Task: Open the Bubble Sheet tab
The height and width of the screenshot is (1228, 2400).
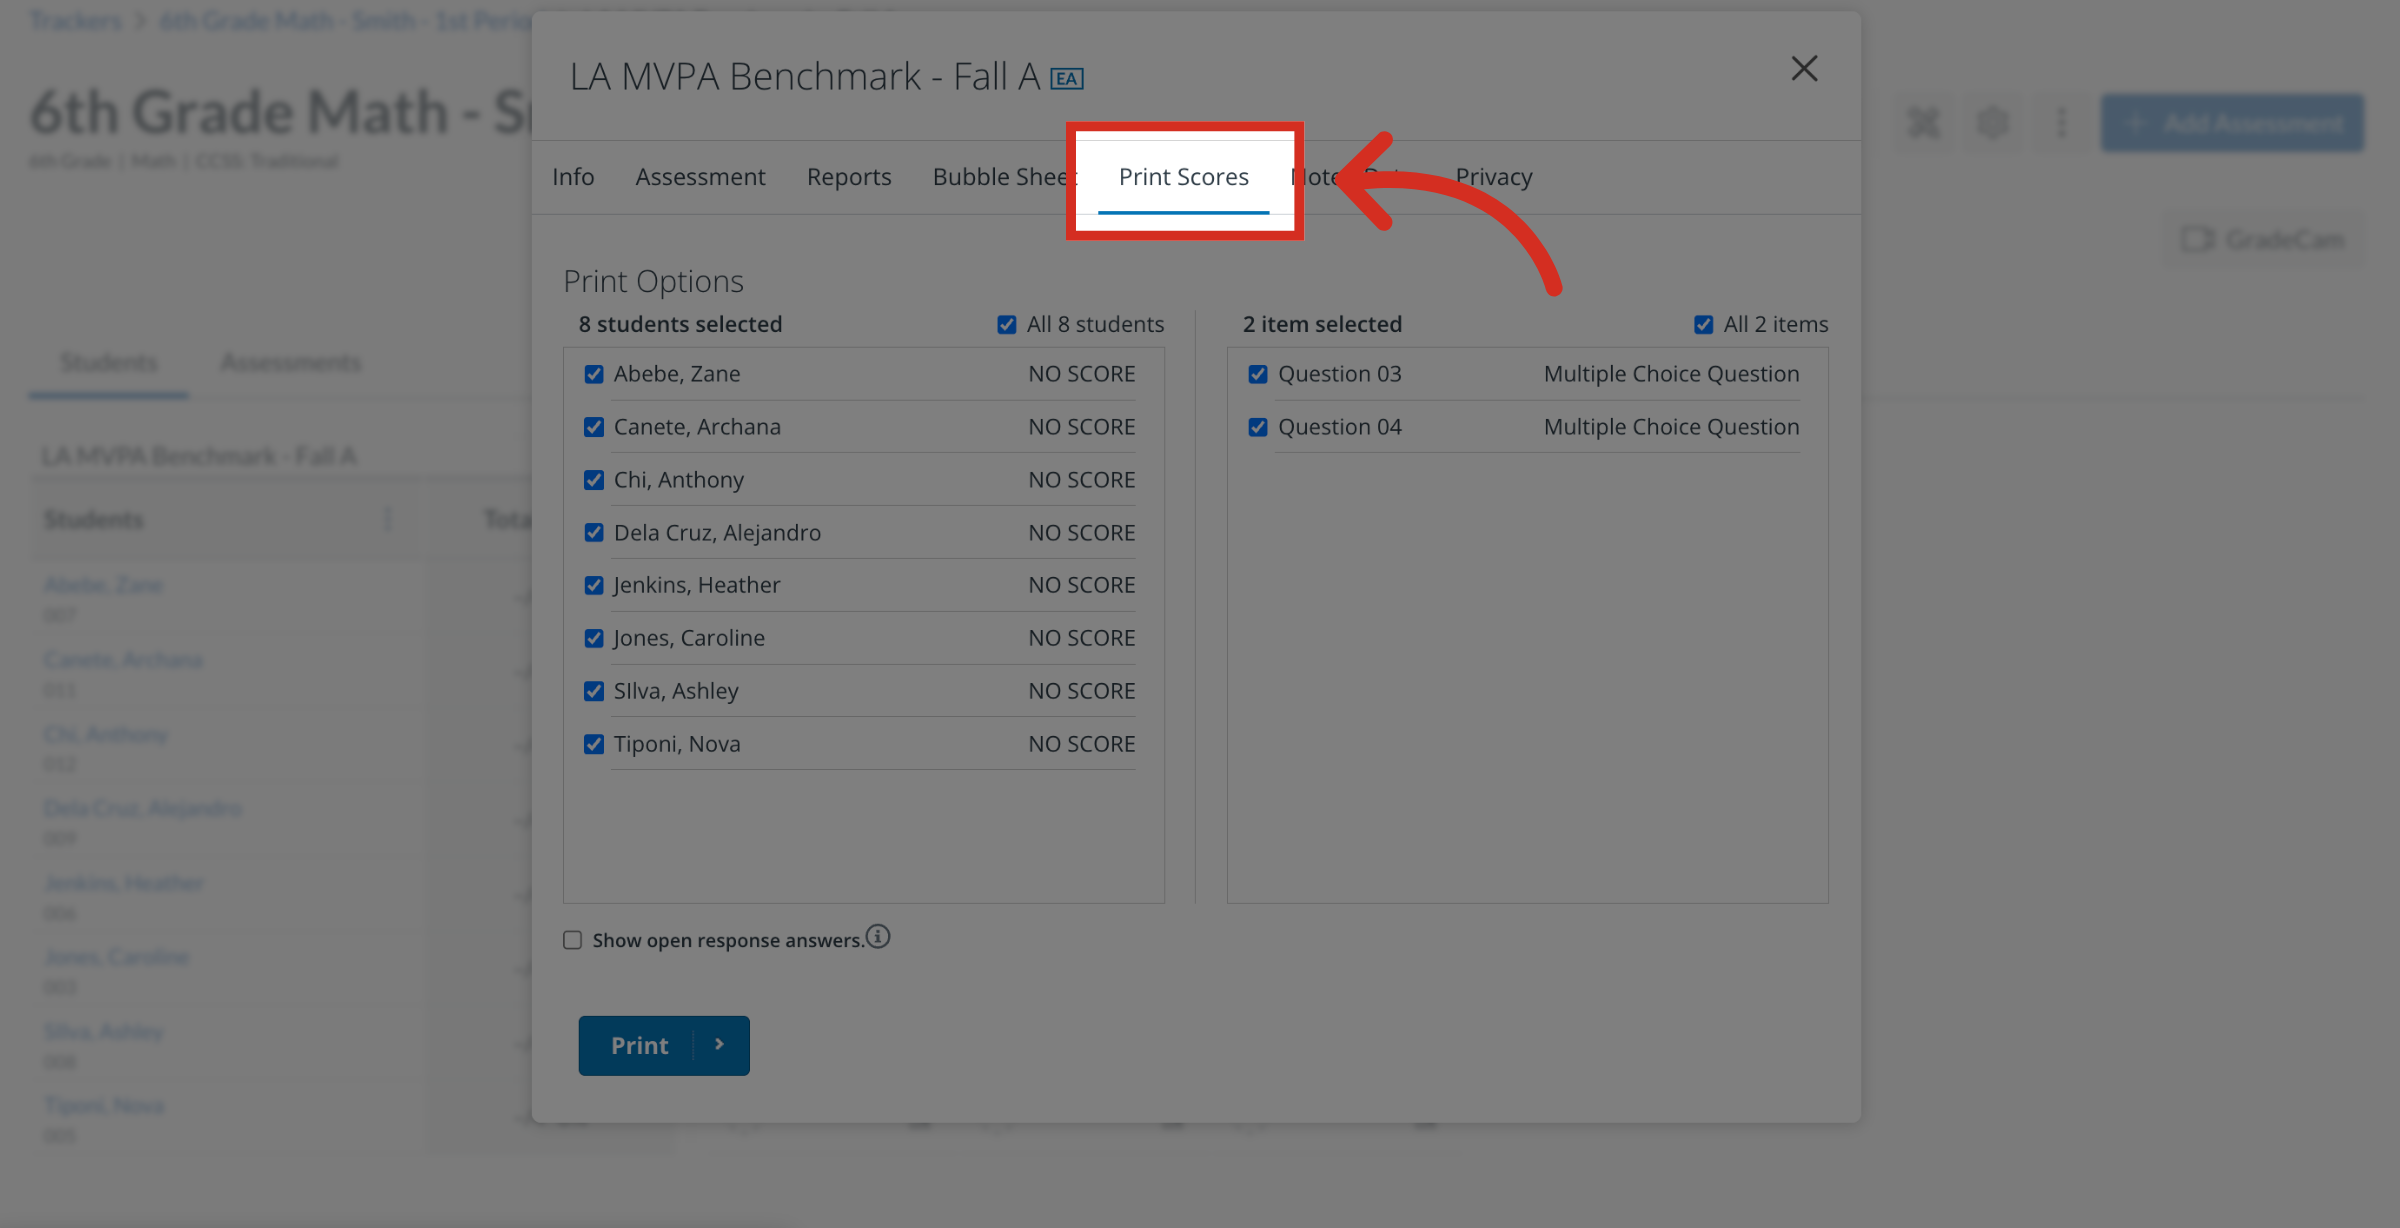Action: [x=1003, y=177]
